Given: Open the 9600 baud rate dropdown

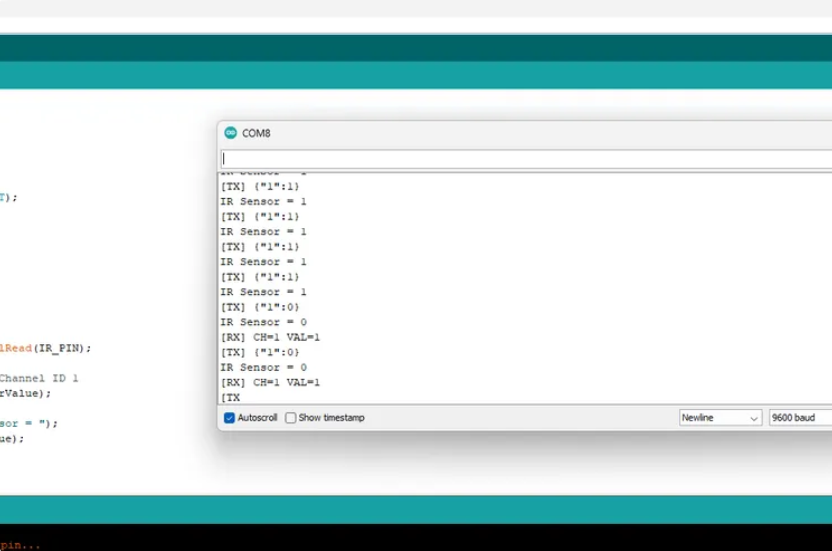Looking at the screenshot, I should click(x=801, y=418).
